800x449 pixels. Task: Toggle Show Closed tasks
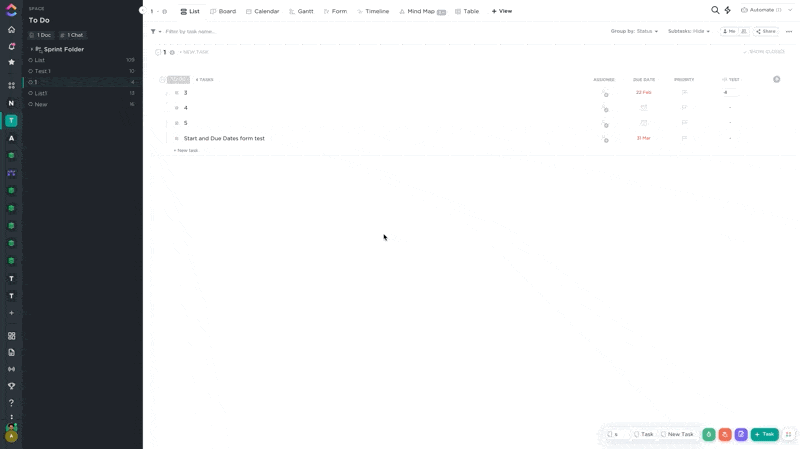[763, 52]
